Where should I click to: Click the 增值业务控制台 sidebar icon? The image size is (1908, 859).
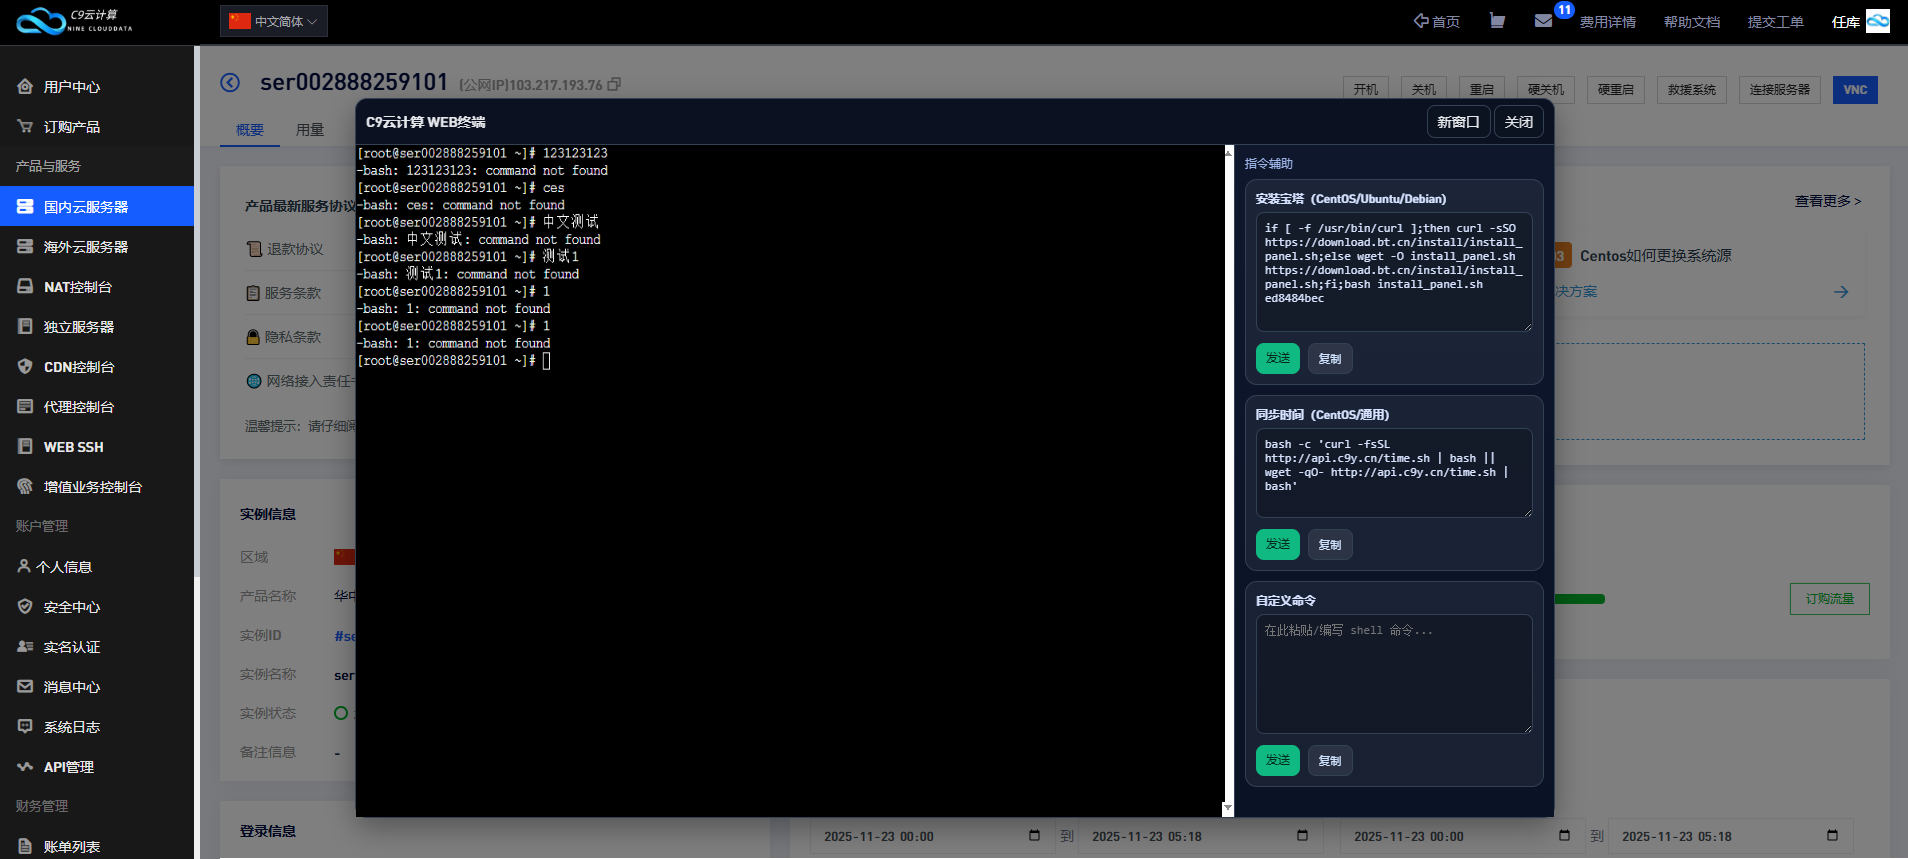[x=25, y=486]
